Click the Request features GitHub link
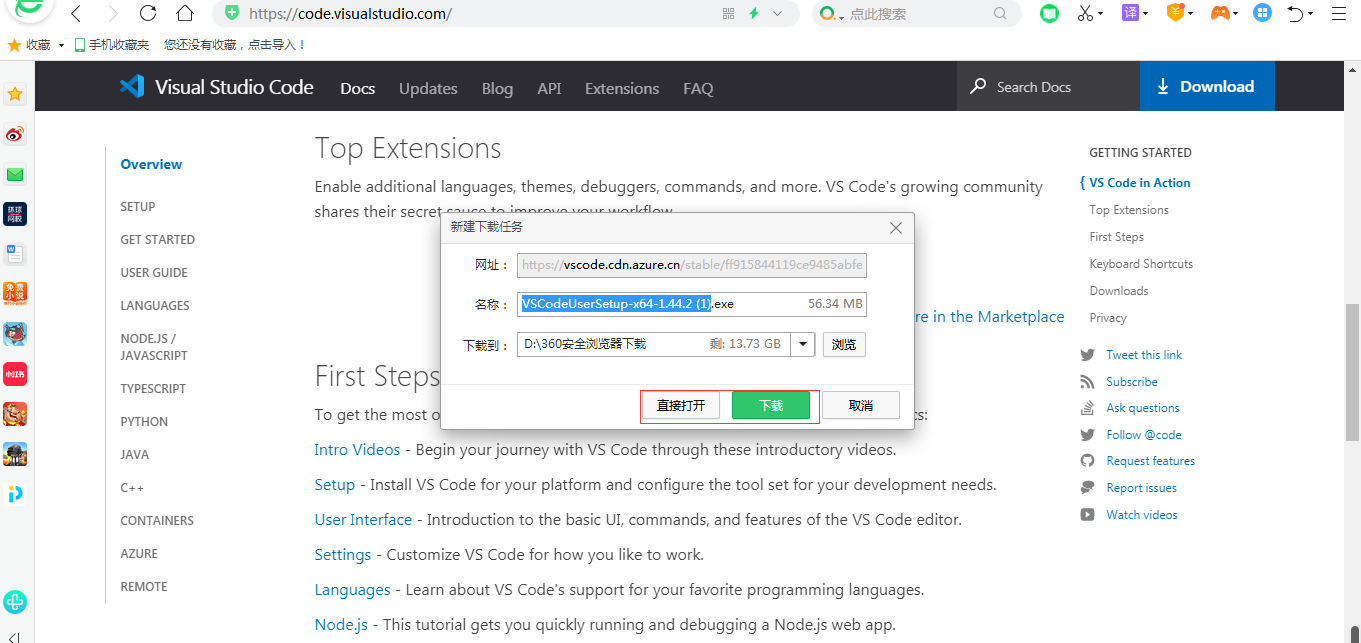Screen dimensions: 1361x643 [1150, 461]
